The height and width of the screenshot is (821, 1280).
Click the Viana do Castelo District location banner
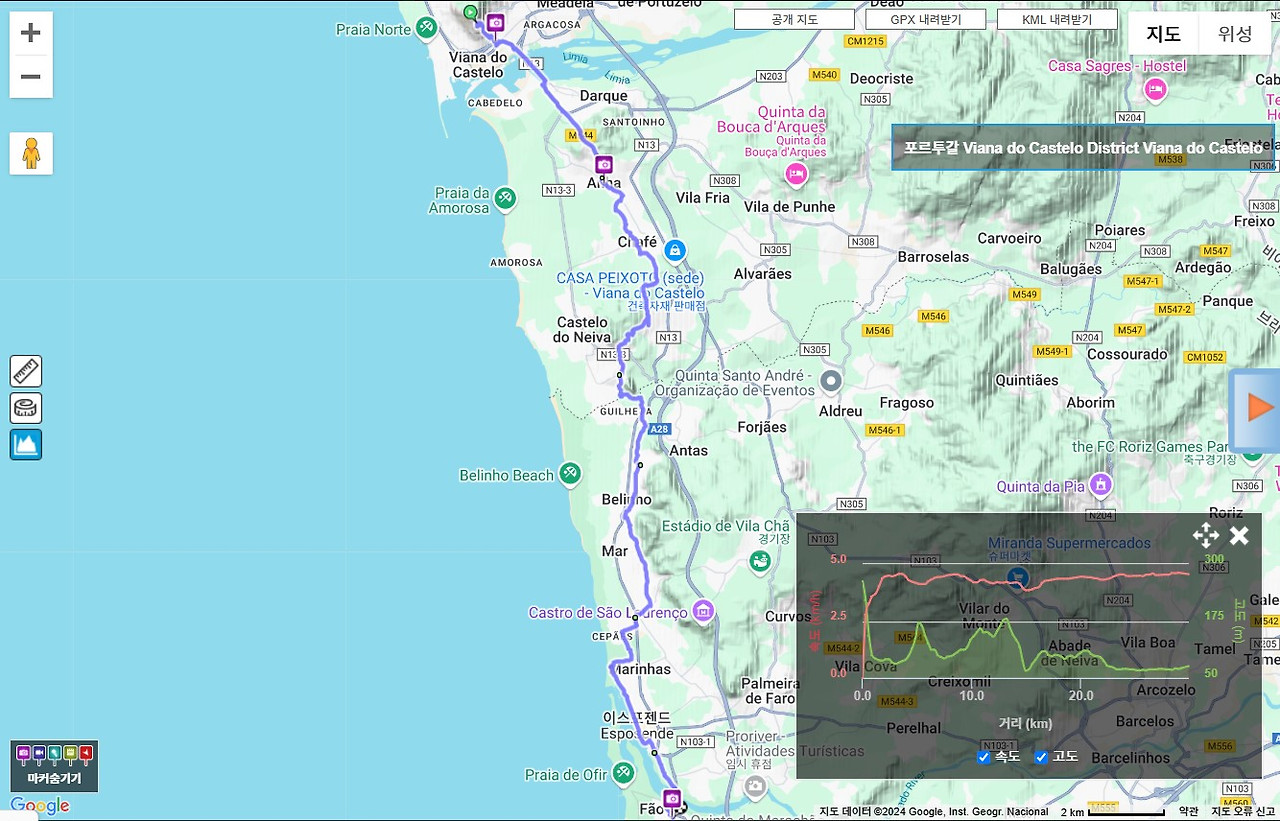click(1083, 147)
